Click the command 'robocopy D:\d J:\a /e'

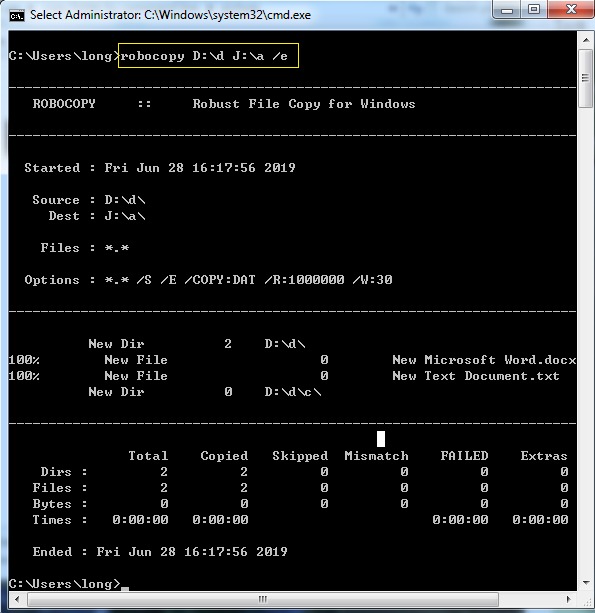[204, 56]
